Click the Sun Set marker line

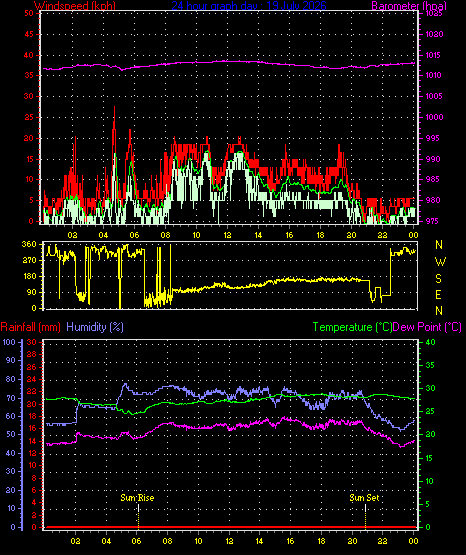click(365, 516)
